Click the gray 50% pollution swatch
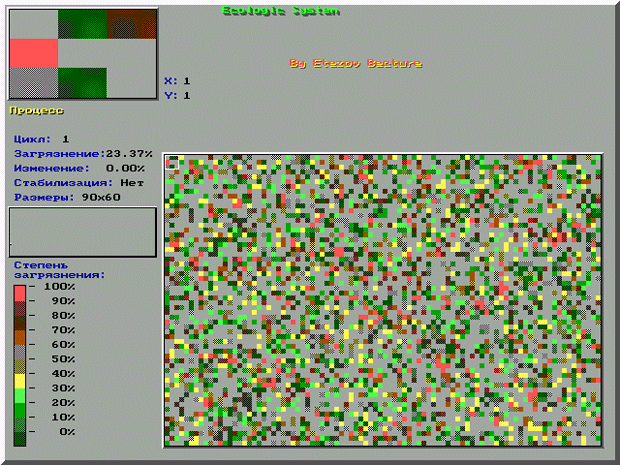620x465 pixels. point(20,359)
